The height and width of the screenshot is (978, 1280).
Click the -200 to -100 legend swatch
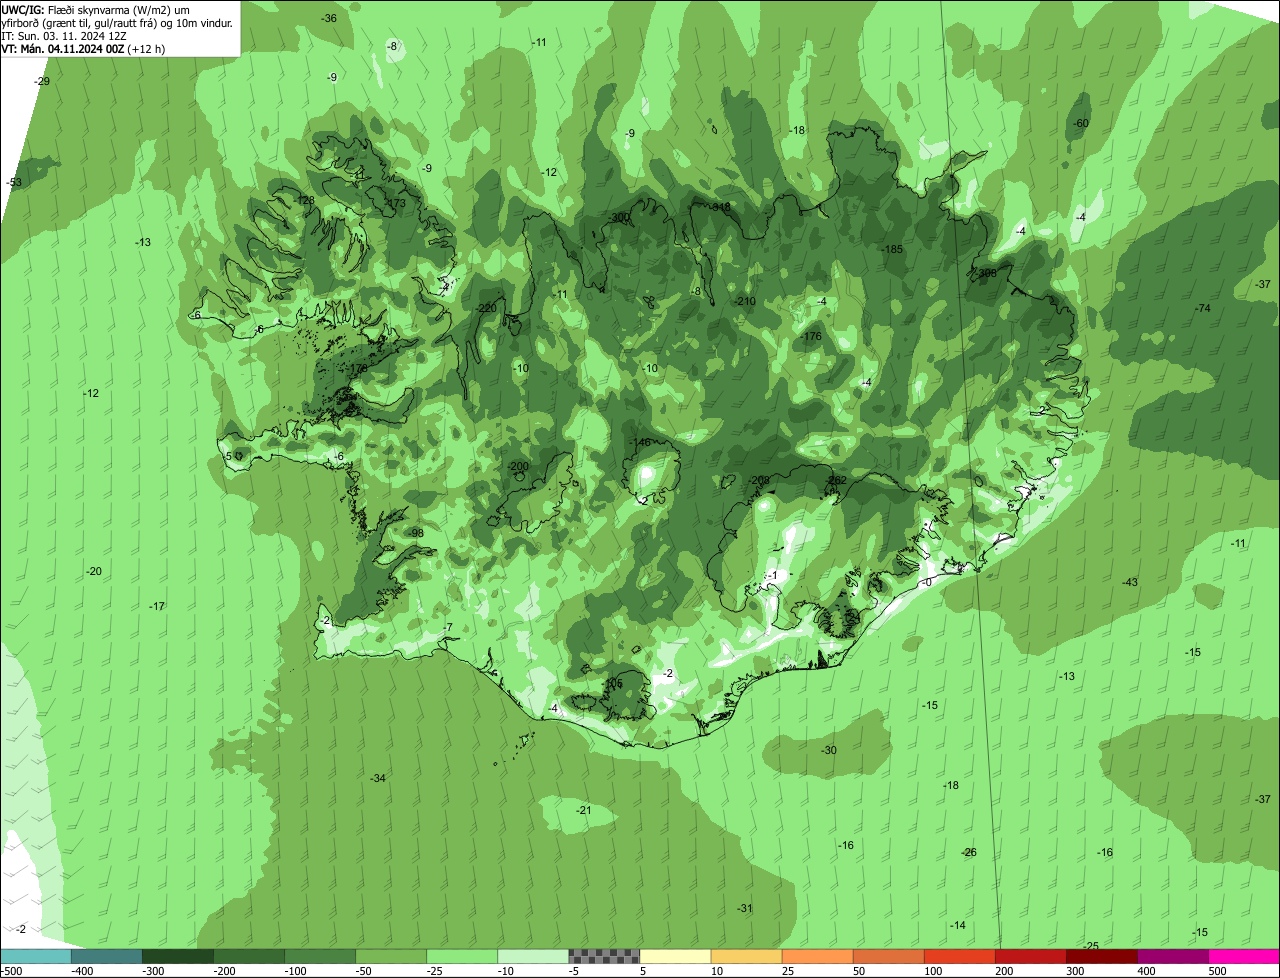248,956
